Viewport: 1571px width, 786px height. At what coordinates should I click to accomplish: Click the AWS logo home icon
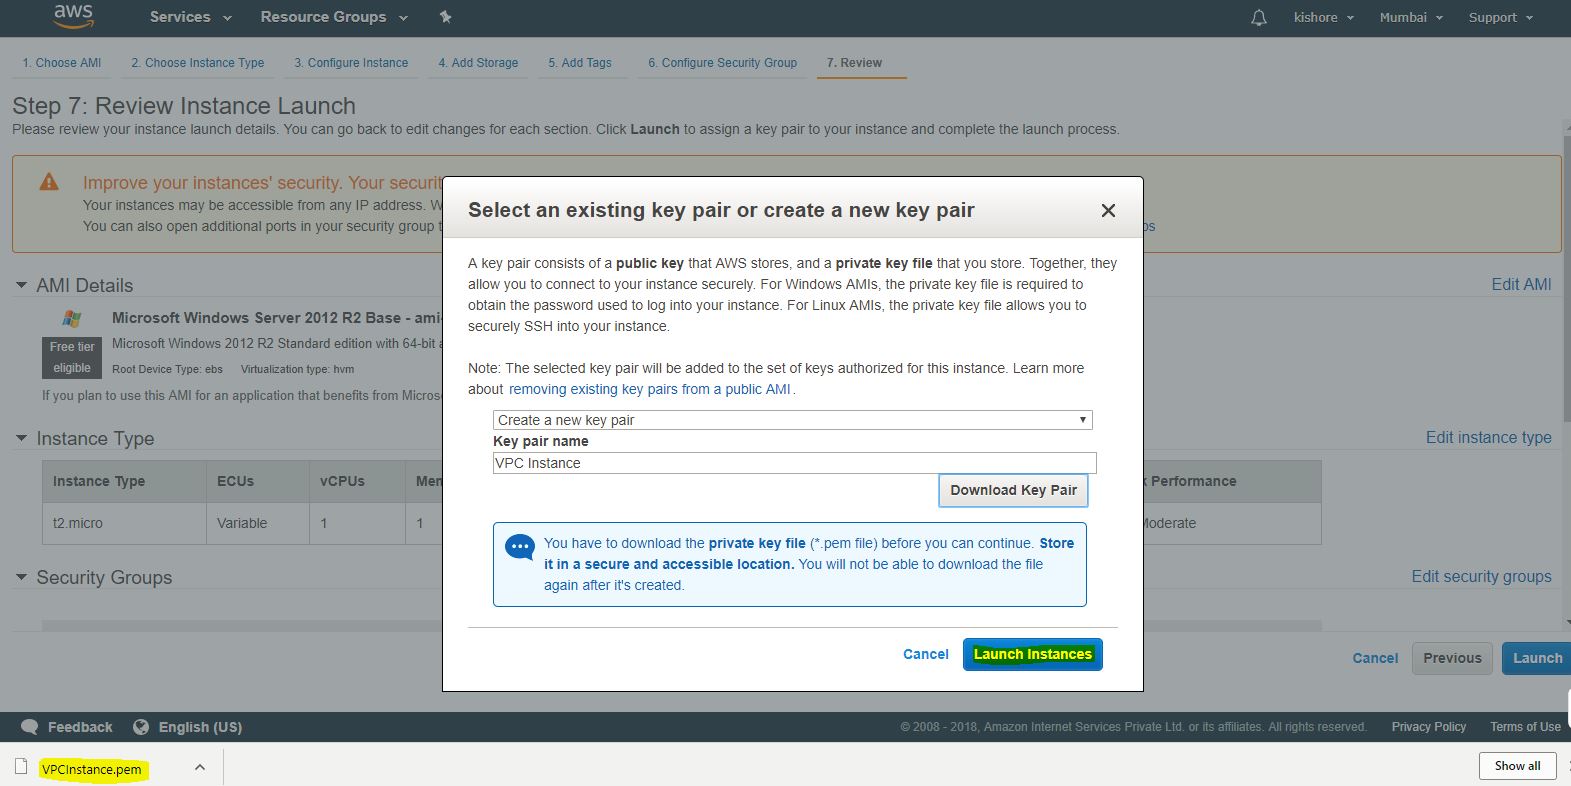73,16
